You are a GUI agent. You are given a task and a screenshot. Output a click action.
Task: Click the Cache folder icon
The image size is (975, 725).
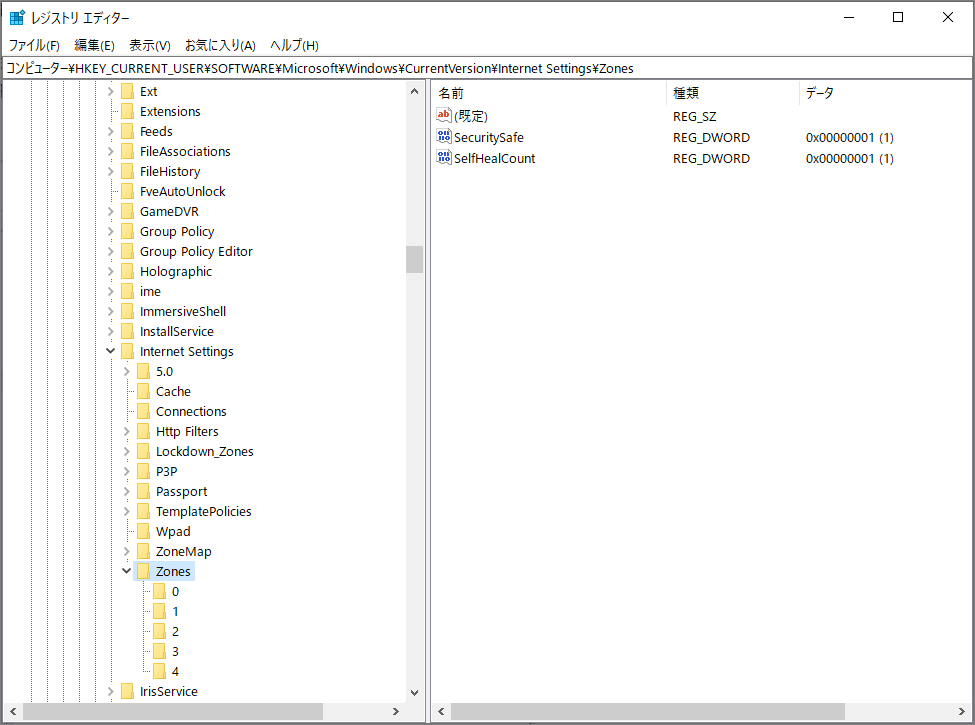coord(144,392)
